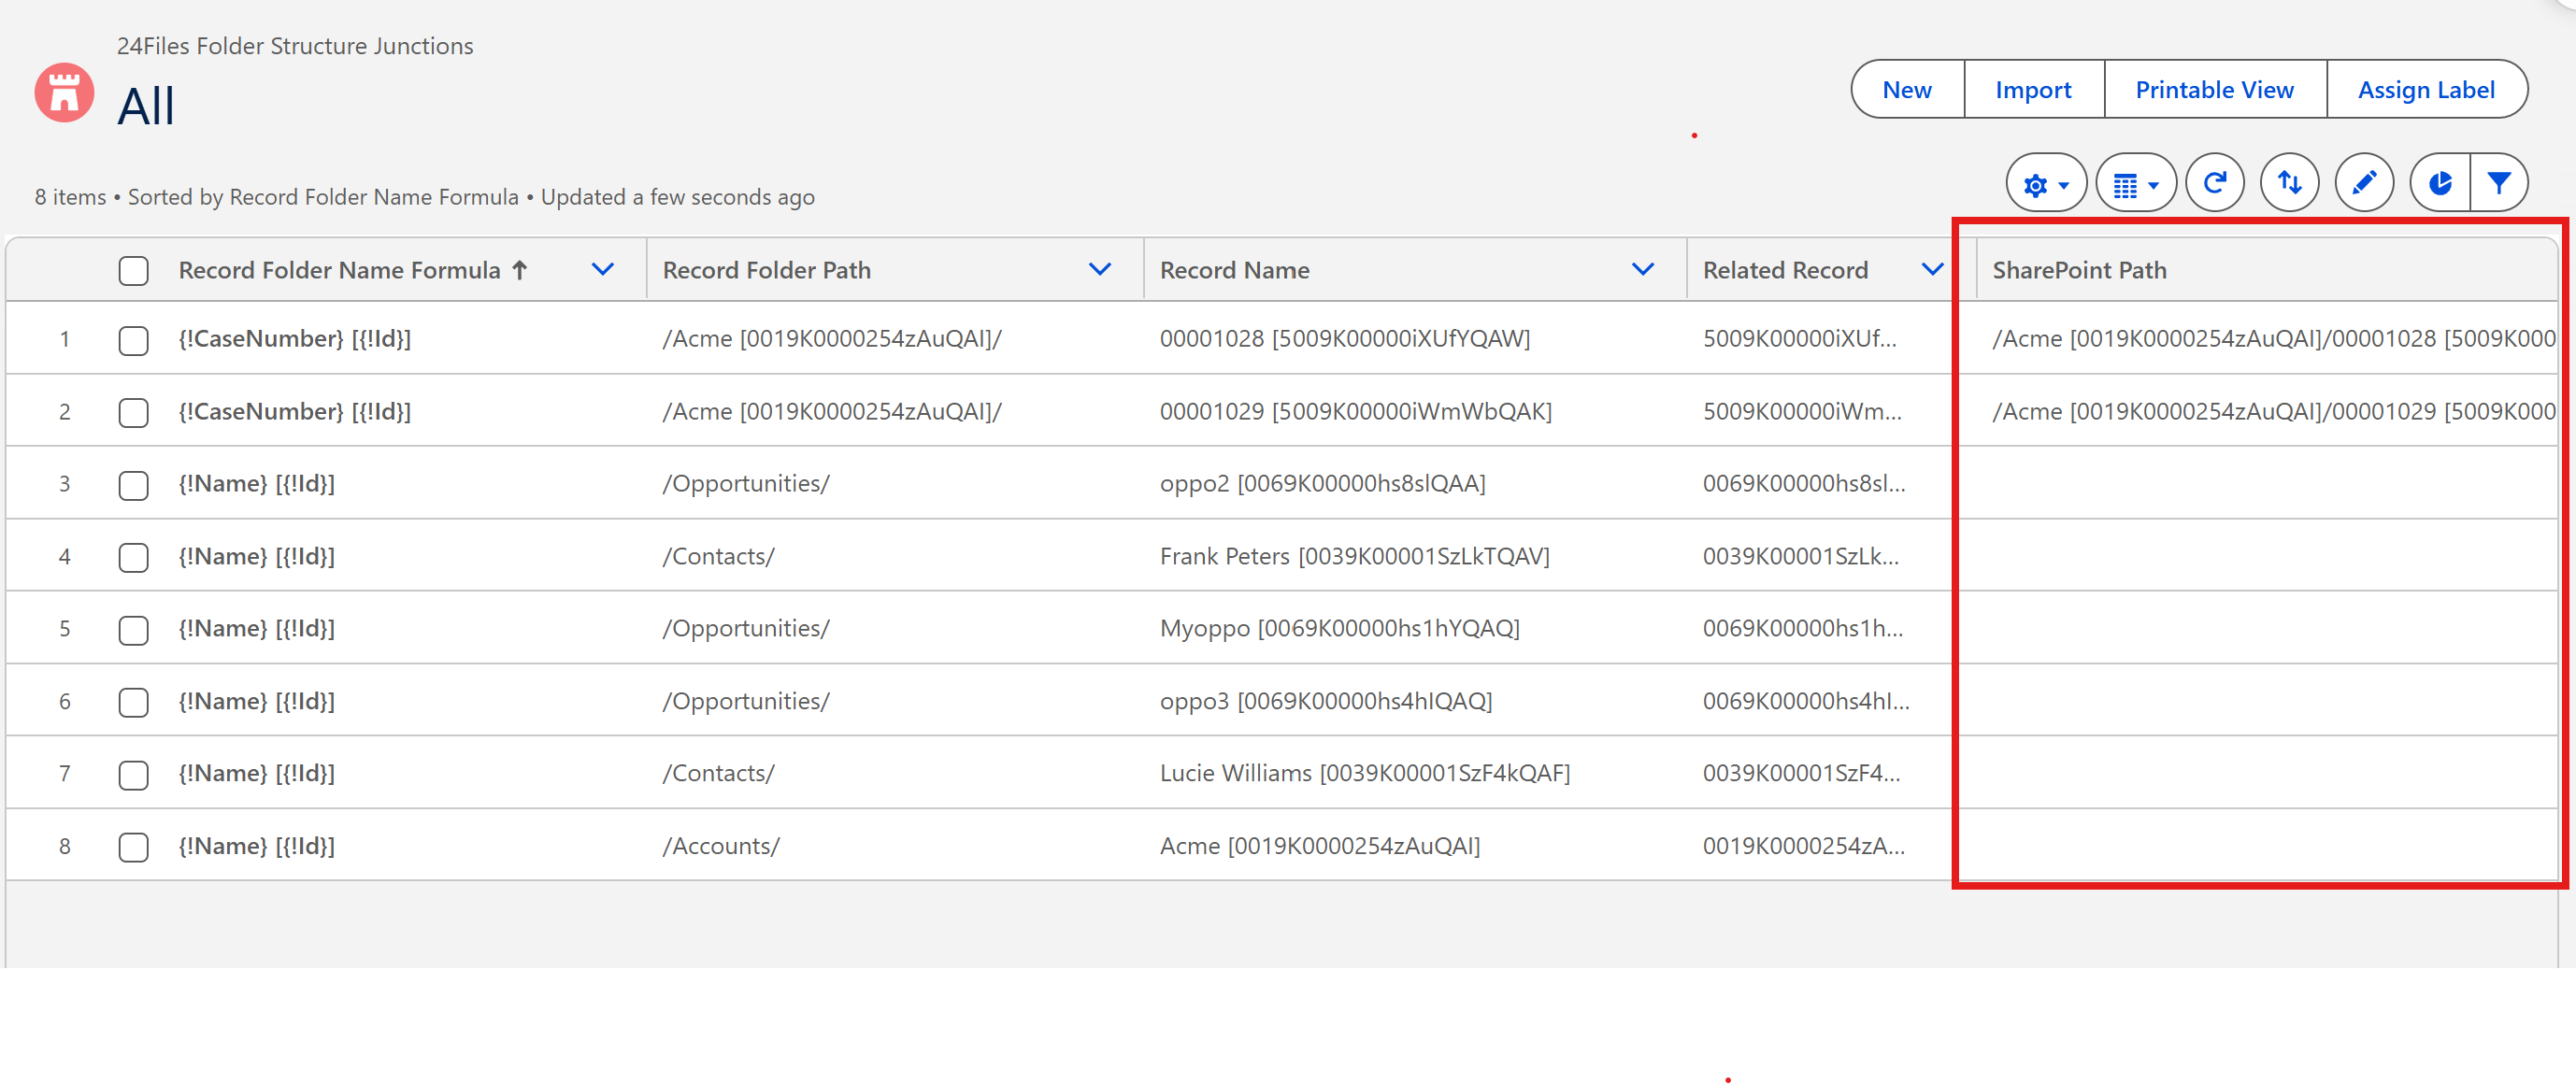Open related record 0019K0000254zA...
This screenshot has height=1084, width=2576.
click(x=1804, y=847)
